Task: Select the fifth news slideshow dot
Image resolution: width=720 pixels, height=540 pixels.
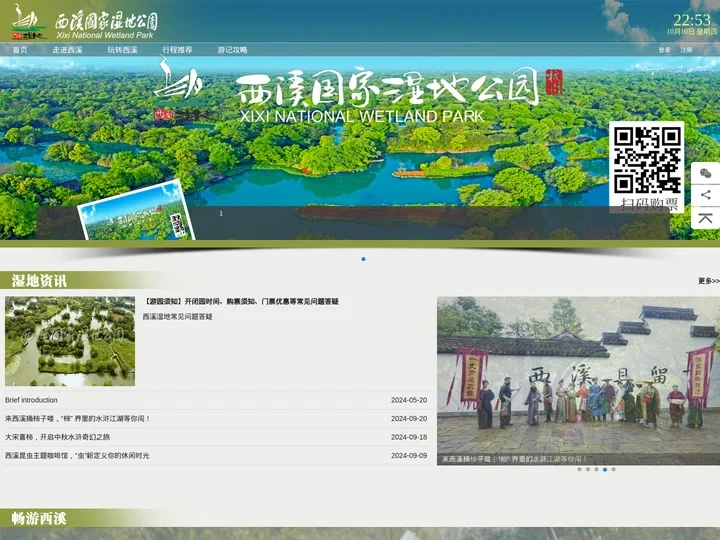Action: pyautogui.click(x=613, y=469)
